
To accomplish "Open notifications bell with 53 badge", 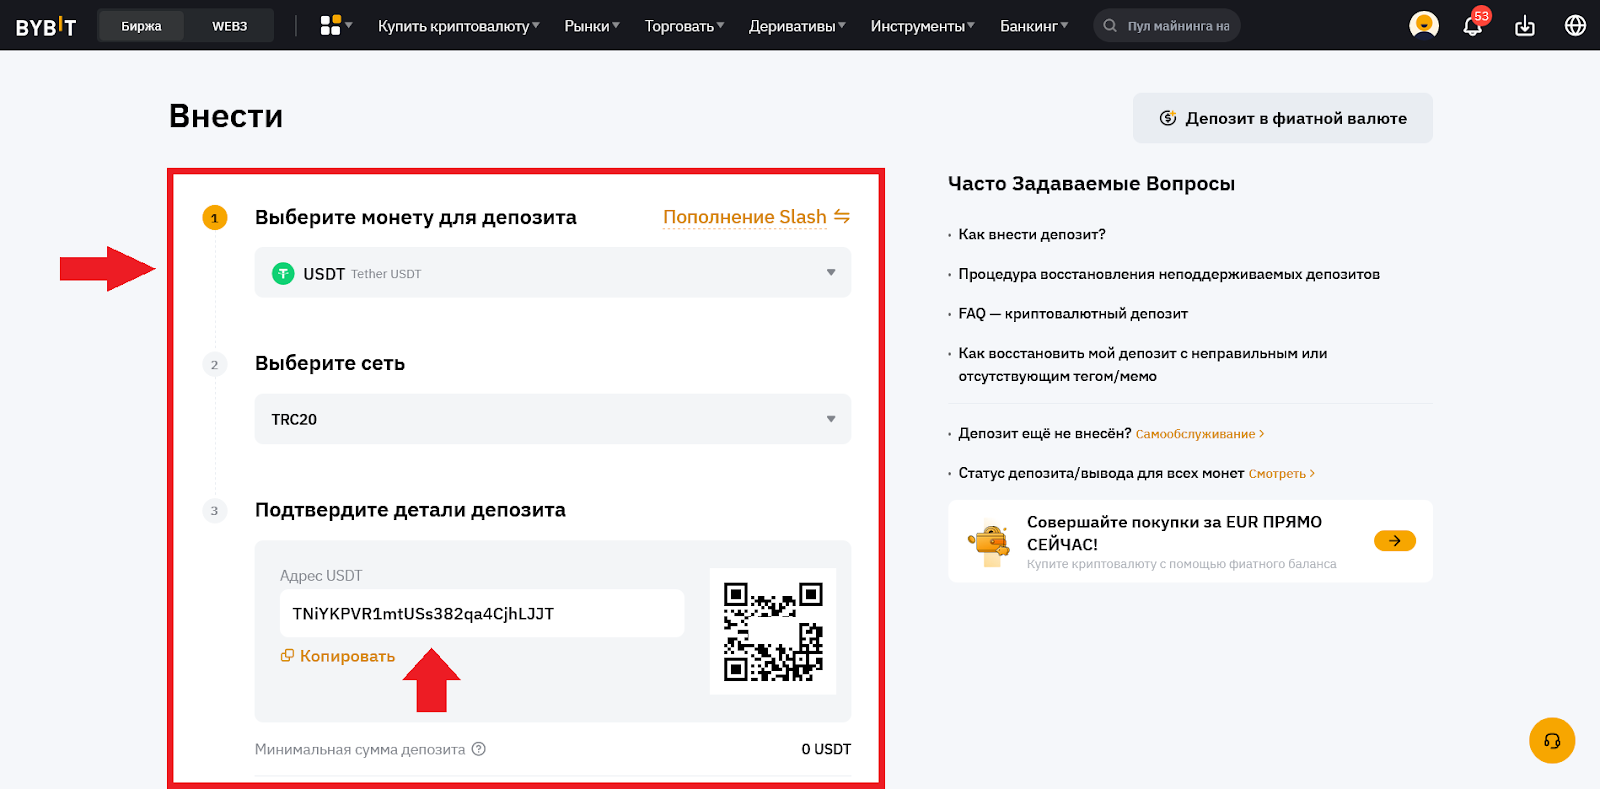I will [1472, 26].
